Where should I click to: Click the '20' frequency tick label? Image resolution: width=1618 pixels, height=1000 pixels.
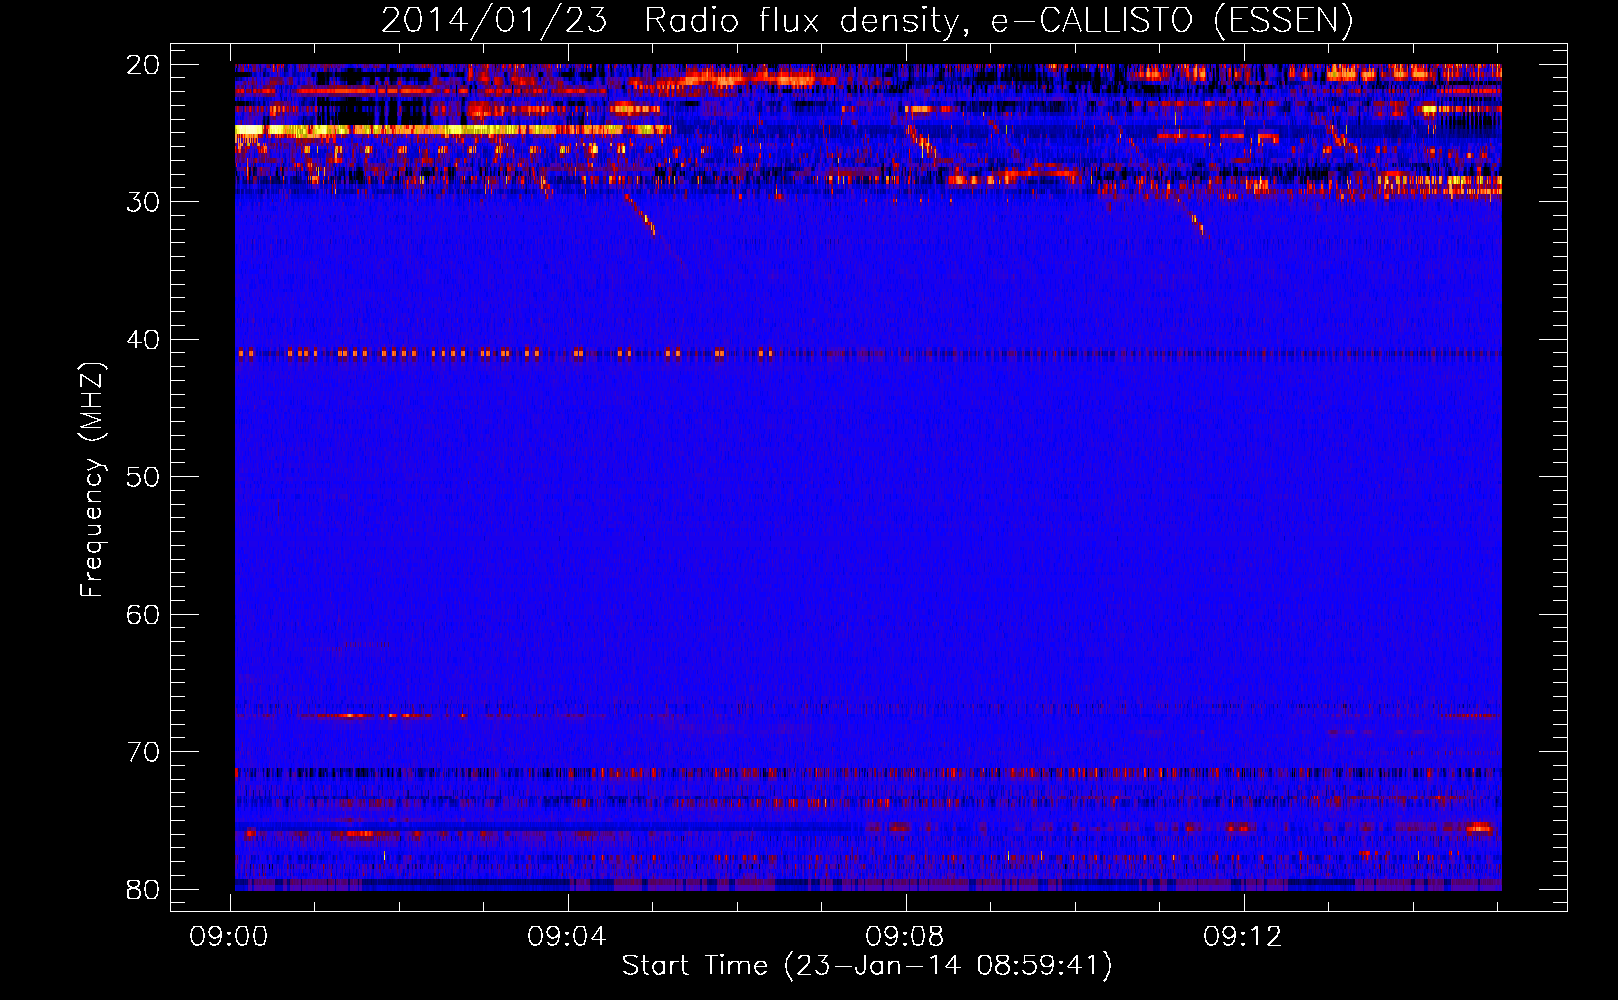(x=143, y=65)
